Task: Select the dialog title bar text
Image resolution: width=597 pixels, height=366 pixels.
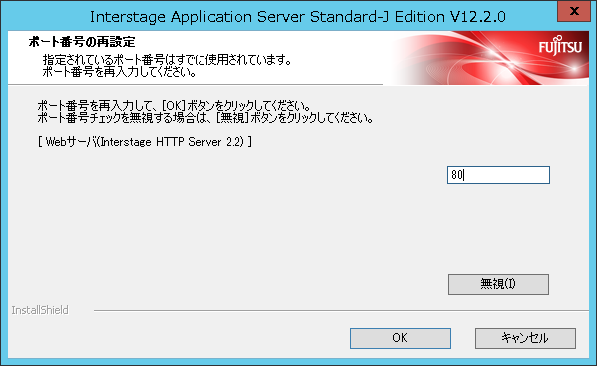Action: tap(298, 17)
